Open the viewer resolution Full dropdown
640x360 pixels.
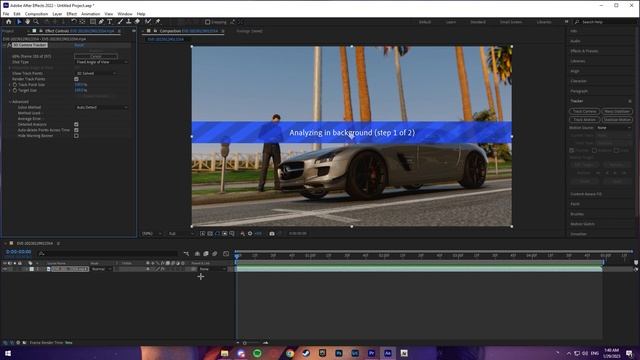point(181,233)
